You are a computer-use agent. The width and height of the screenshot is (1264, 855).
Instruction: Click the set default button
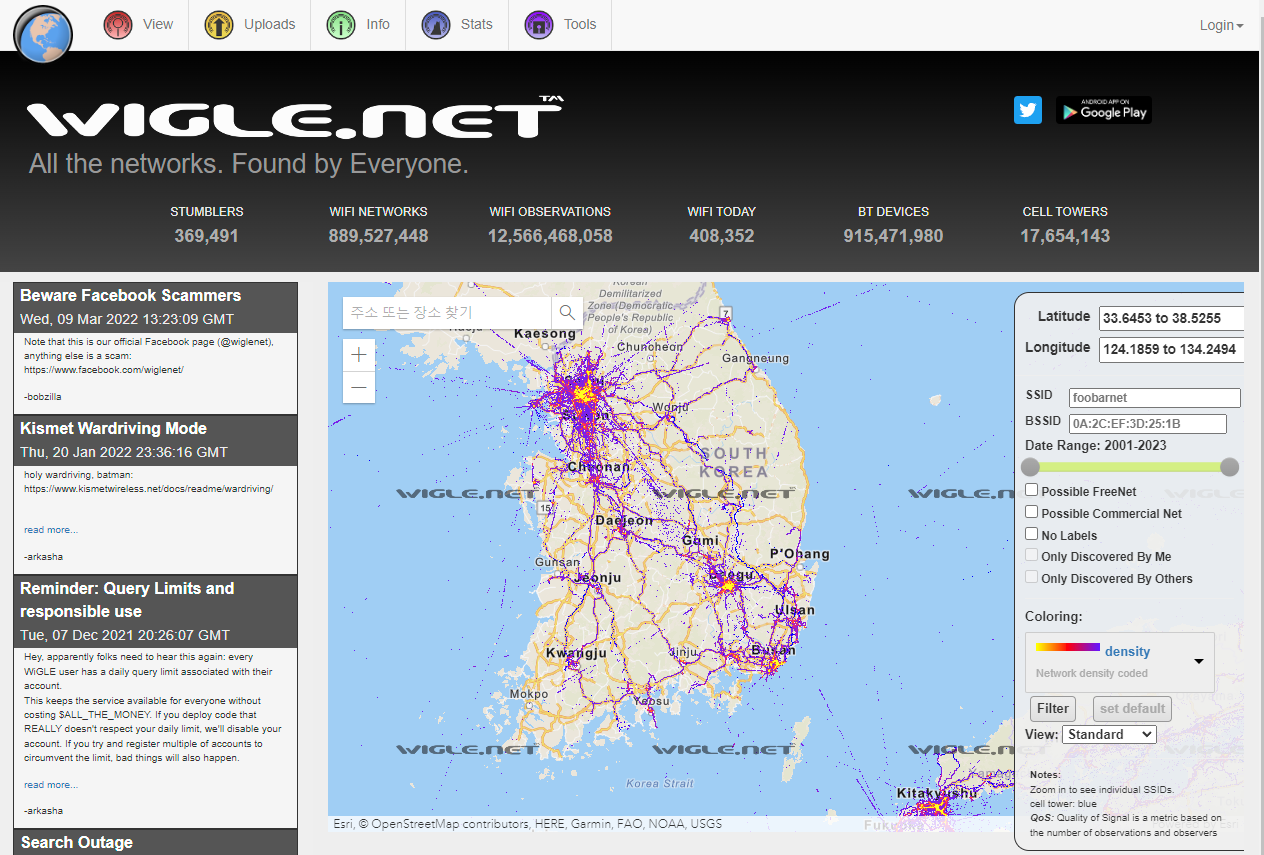click(1132, 709)
